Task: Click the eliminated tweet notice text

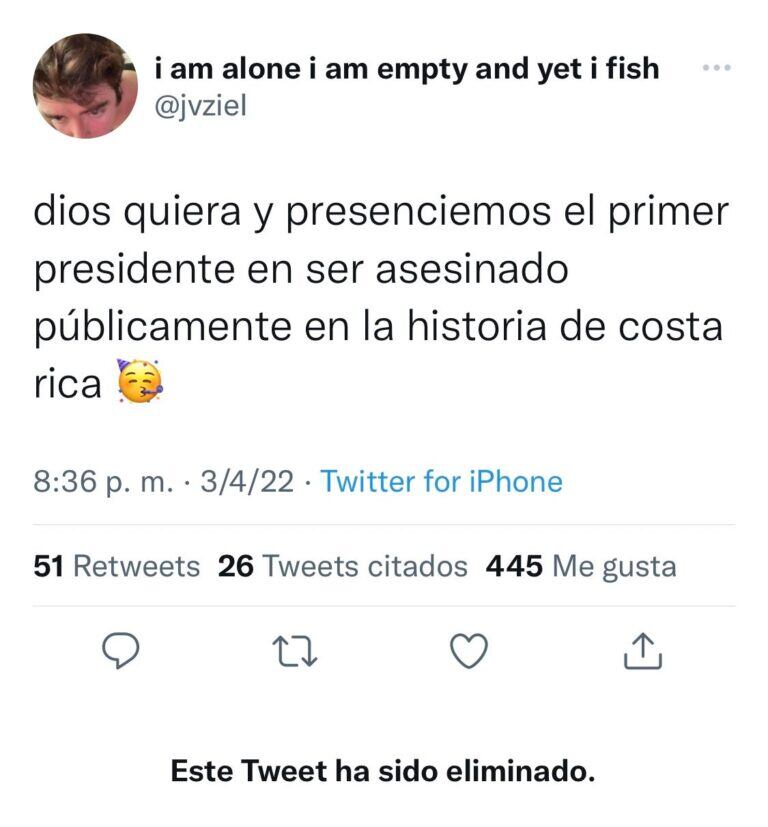Action: pyautogui.click(x=383, y=771)
